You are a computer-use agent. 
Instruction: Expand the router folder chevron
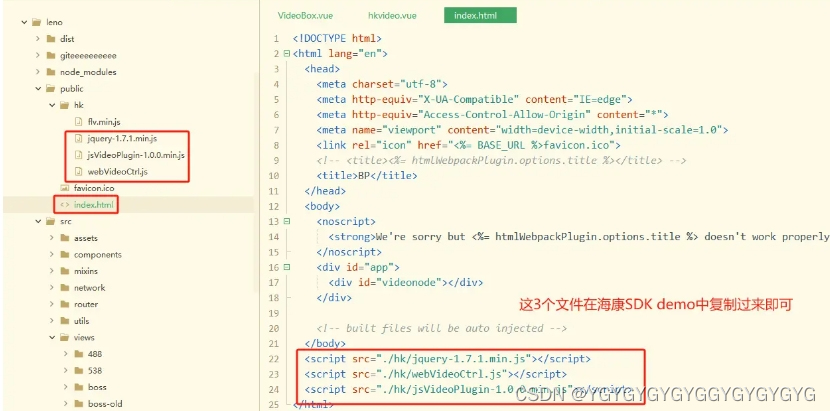click(52, 304)
